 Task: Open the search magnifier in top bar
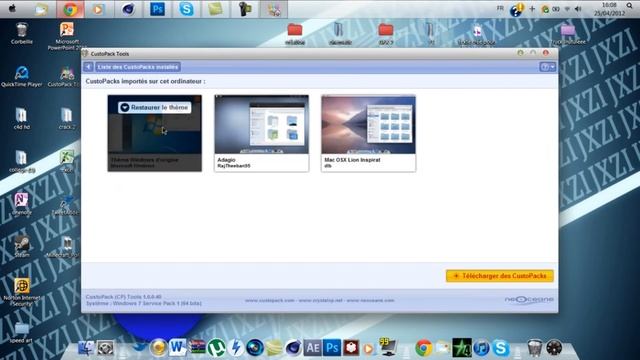(630, 5)
